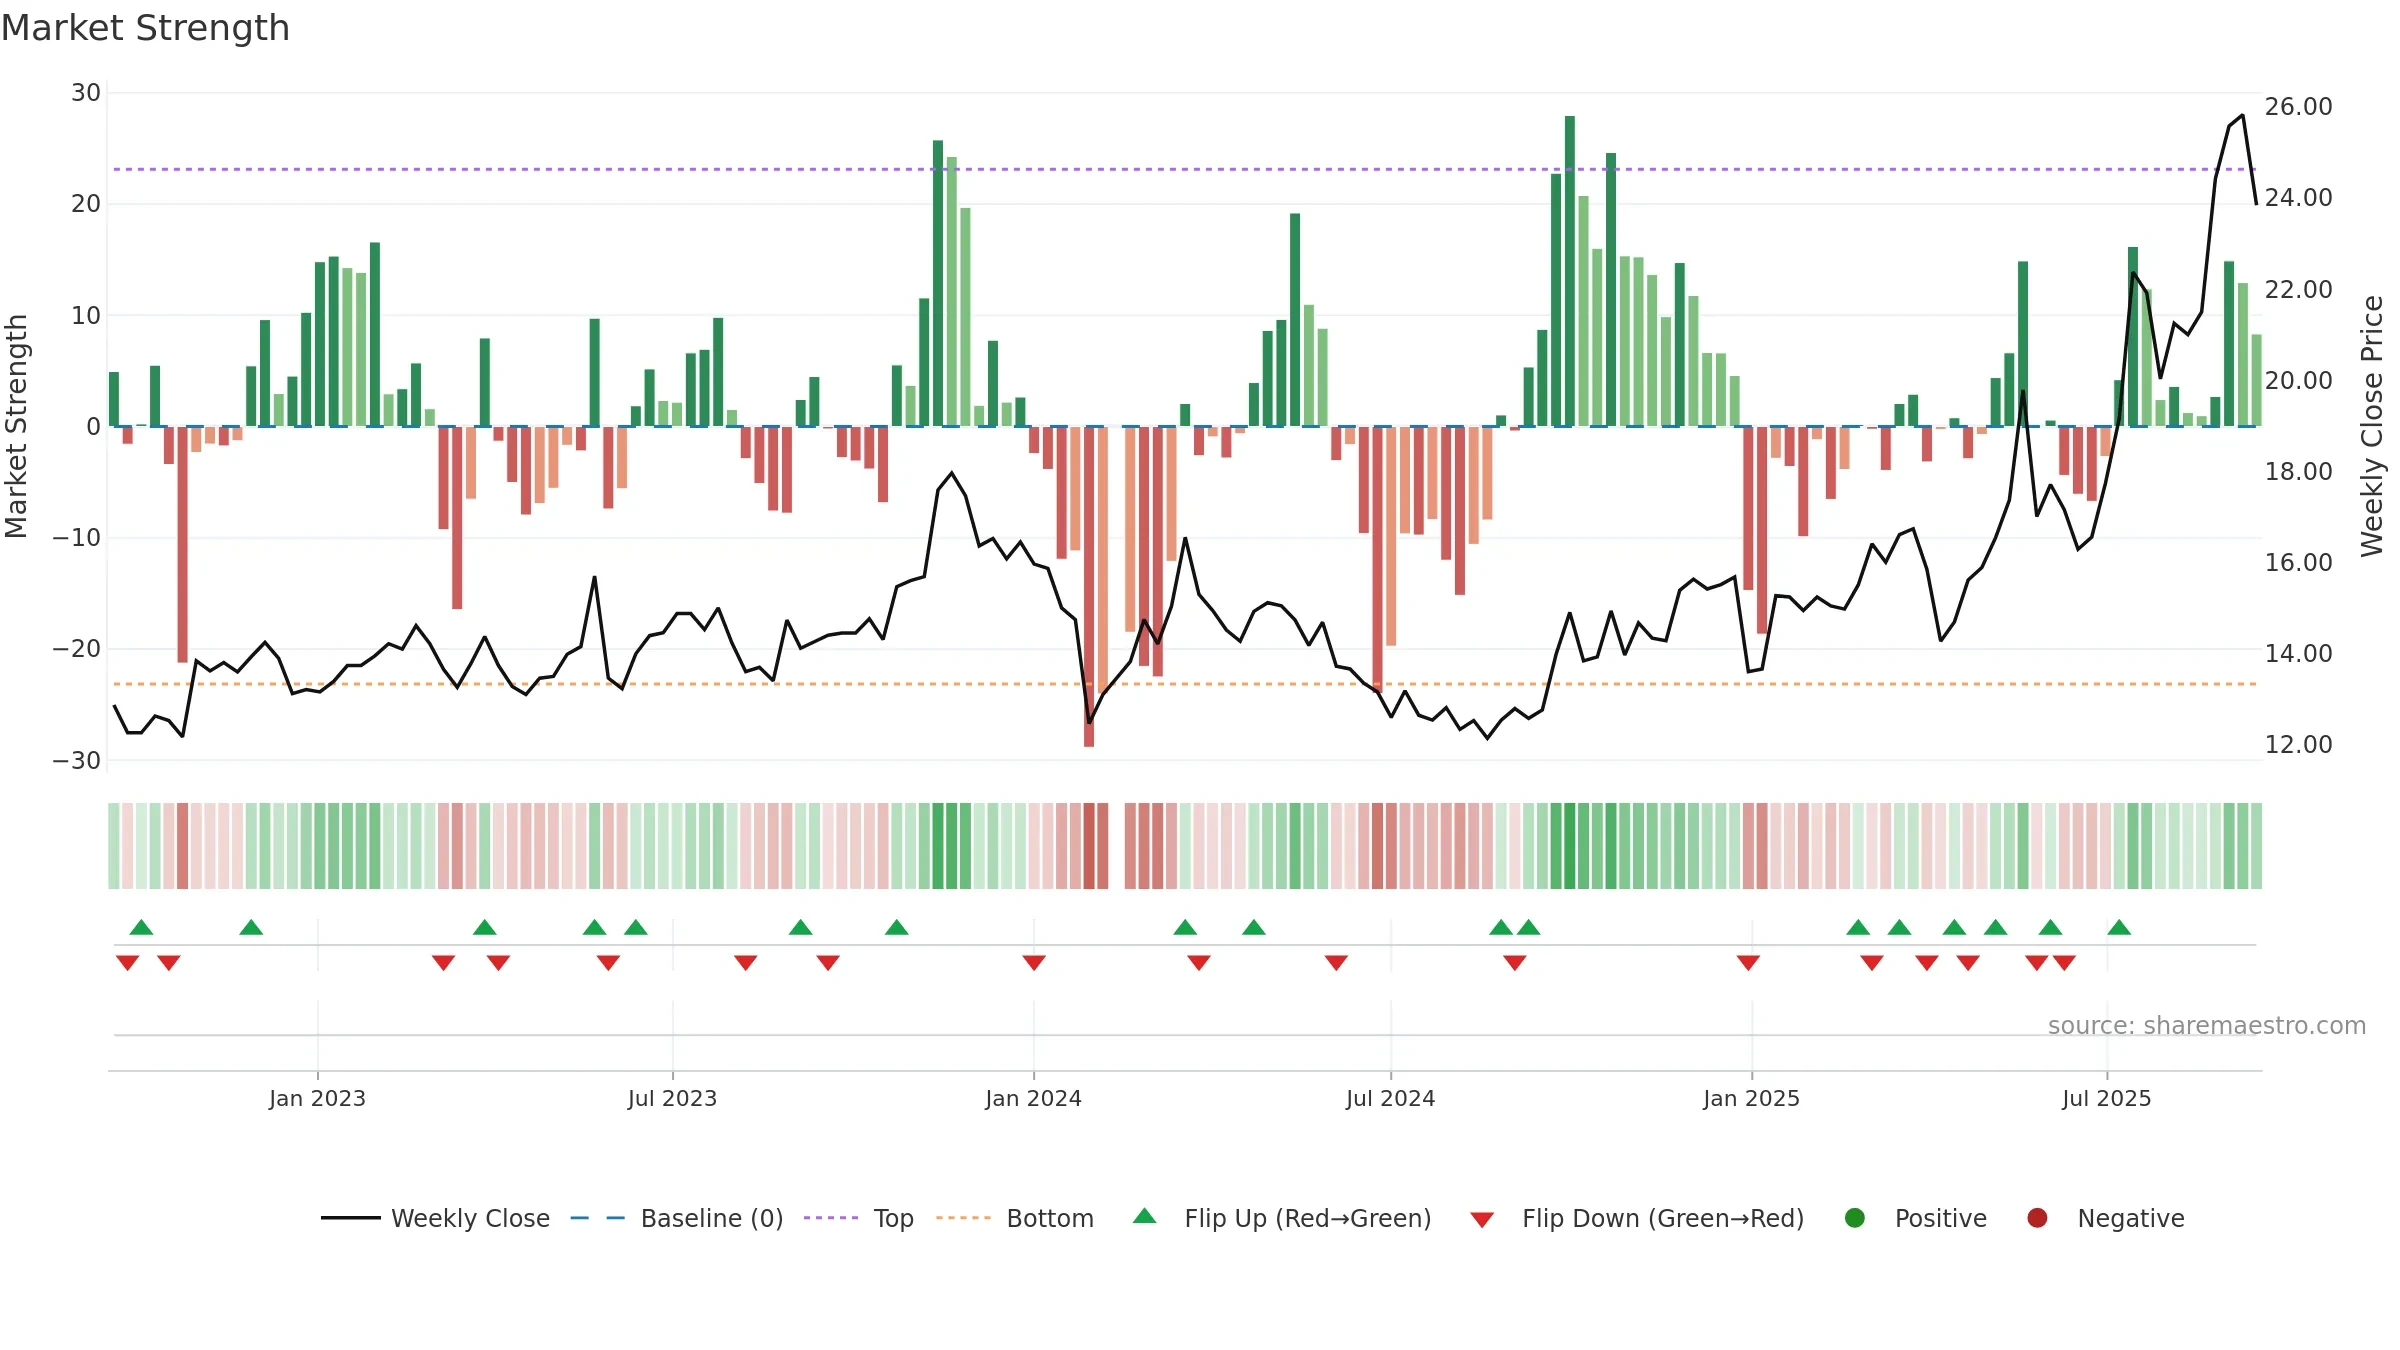The image size is (2400, 1350).
Task: Toggle the Flip Up (Red→Green) legend label
Action: click(1308, 1218)
